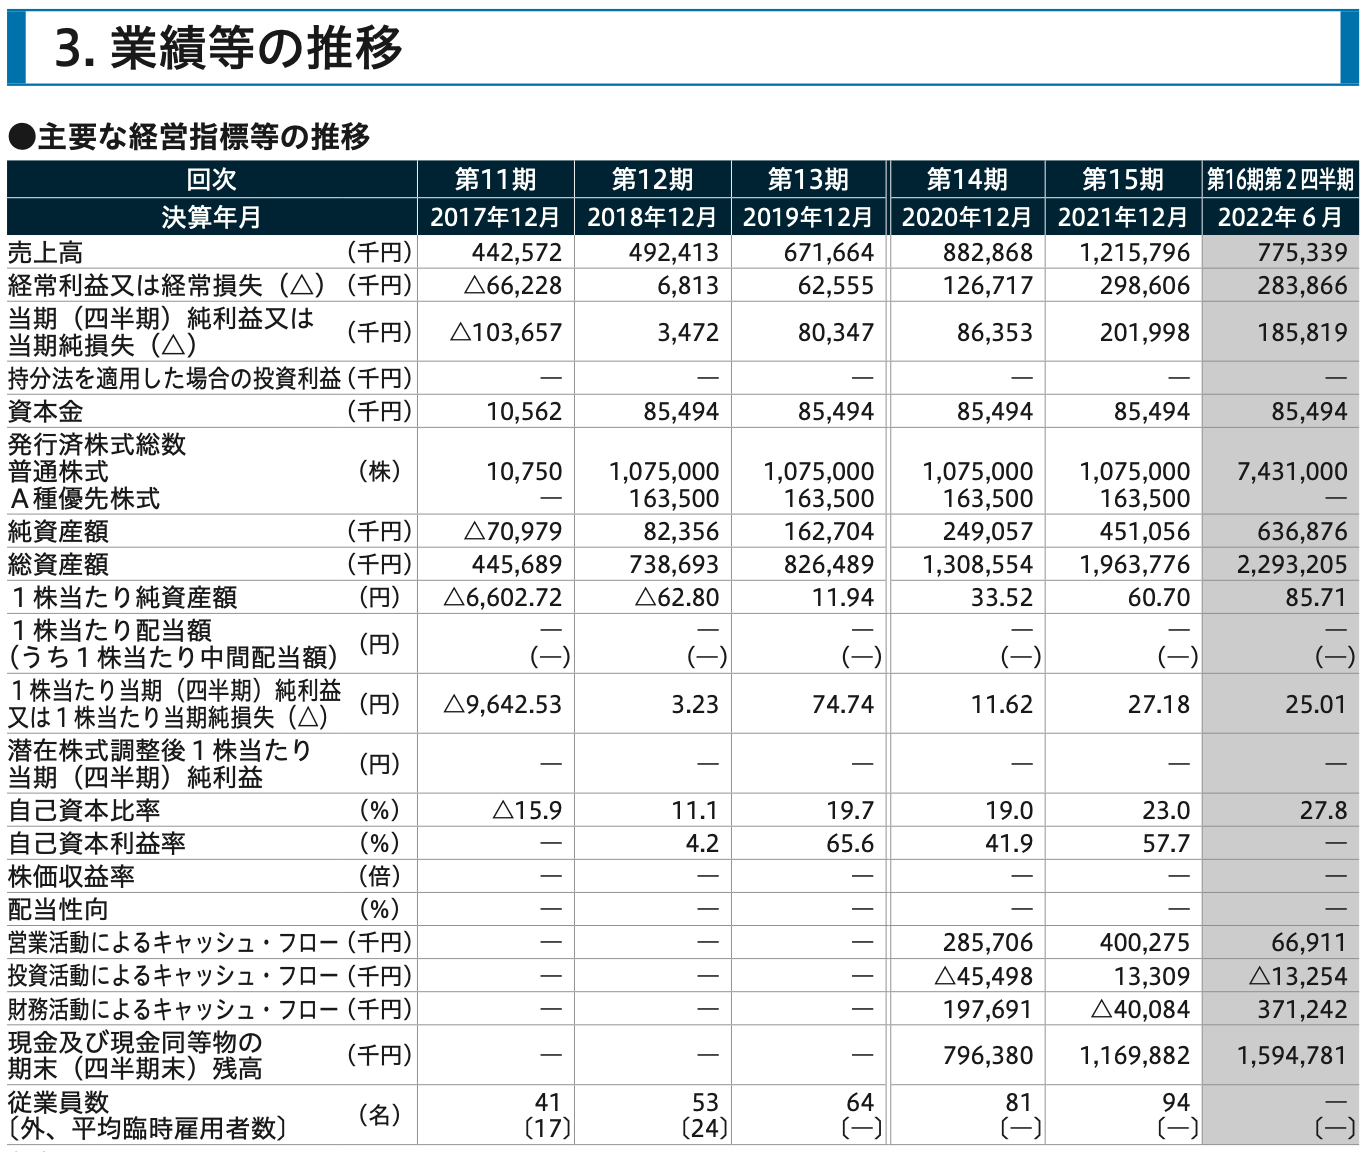Click the 純資産額 row label

(x=58, y=531)
